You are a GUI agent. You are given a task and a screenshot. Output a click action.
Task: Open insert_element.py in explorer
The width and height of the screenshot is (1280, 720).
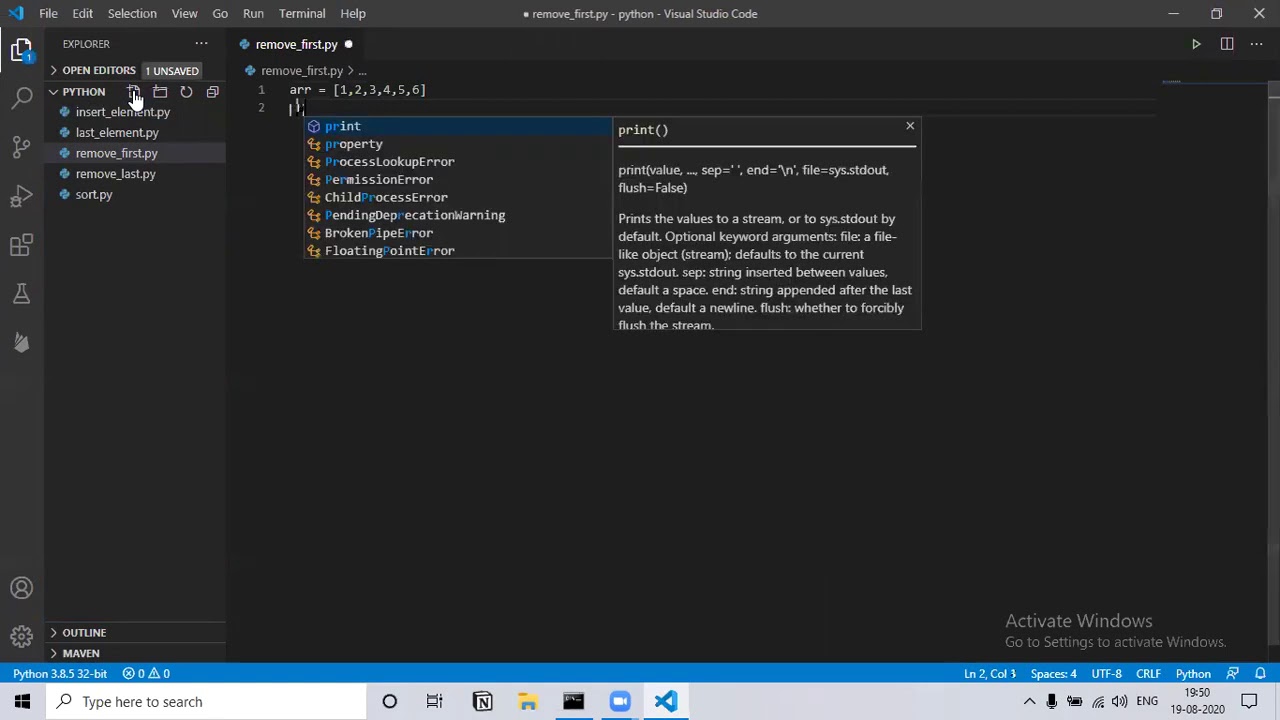point(123,112)
